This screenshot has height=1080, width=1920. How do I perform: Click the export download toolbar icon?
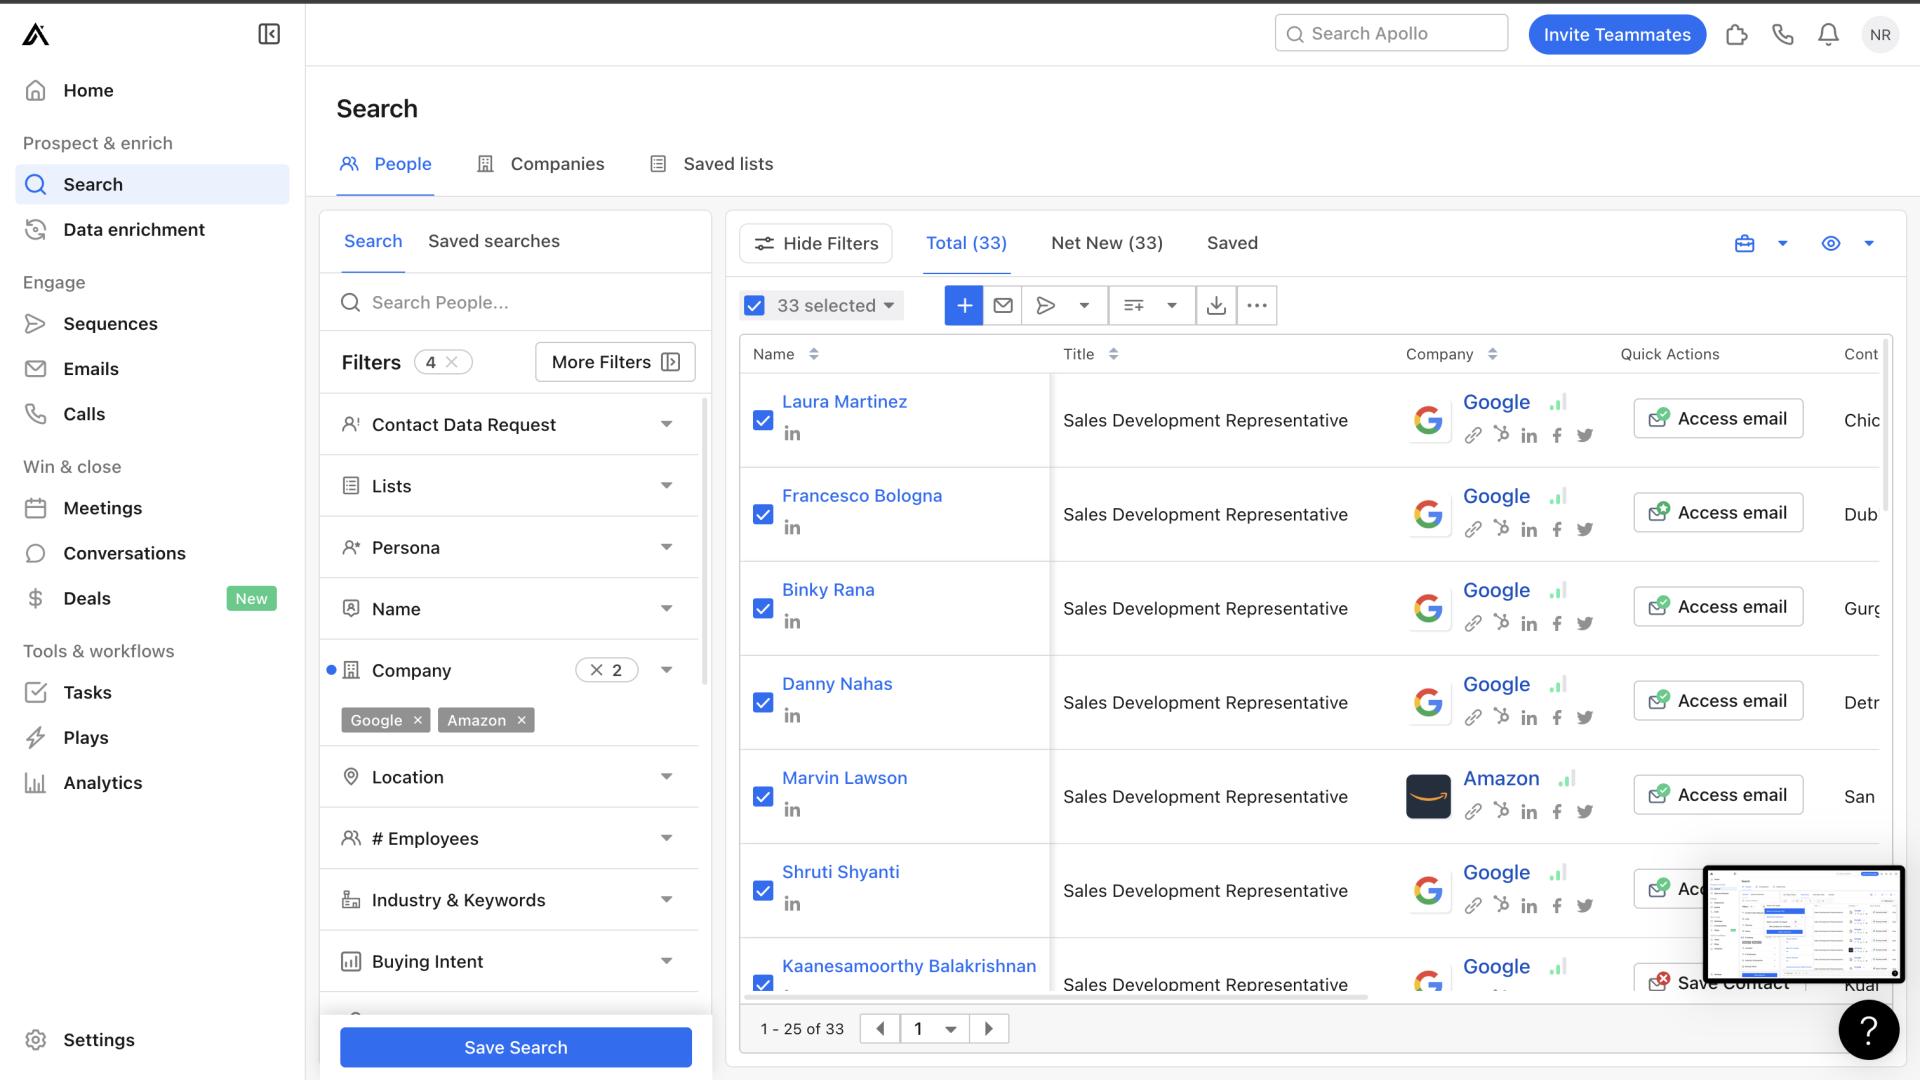(1216, 305)
